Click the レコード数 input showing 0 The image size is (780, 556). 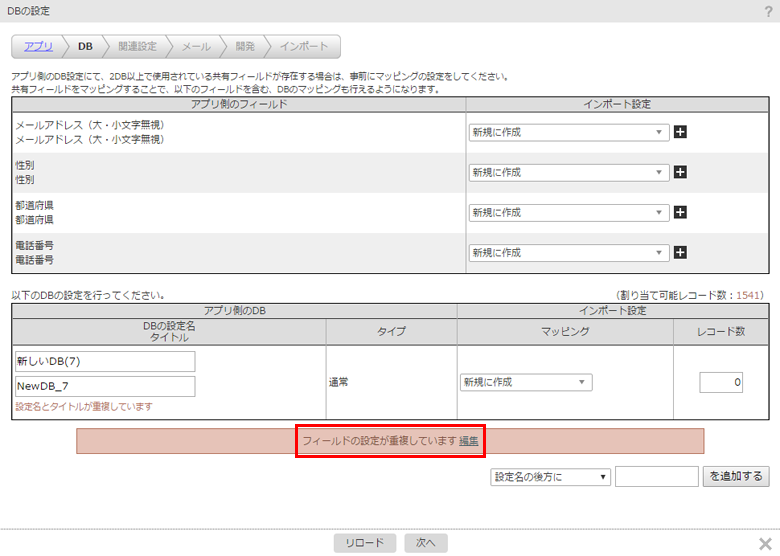721,382
